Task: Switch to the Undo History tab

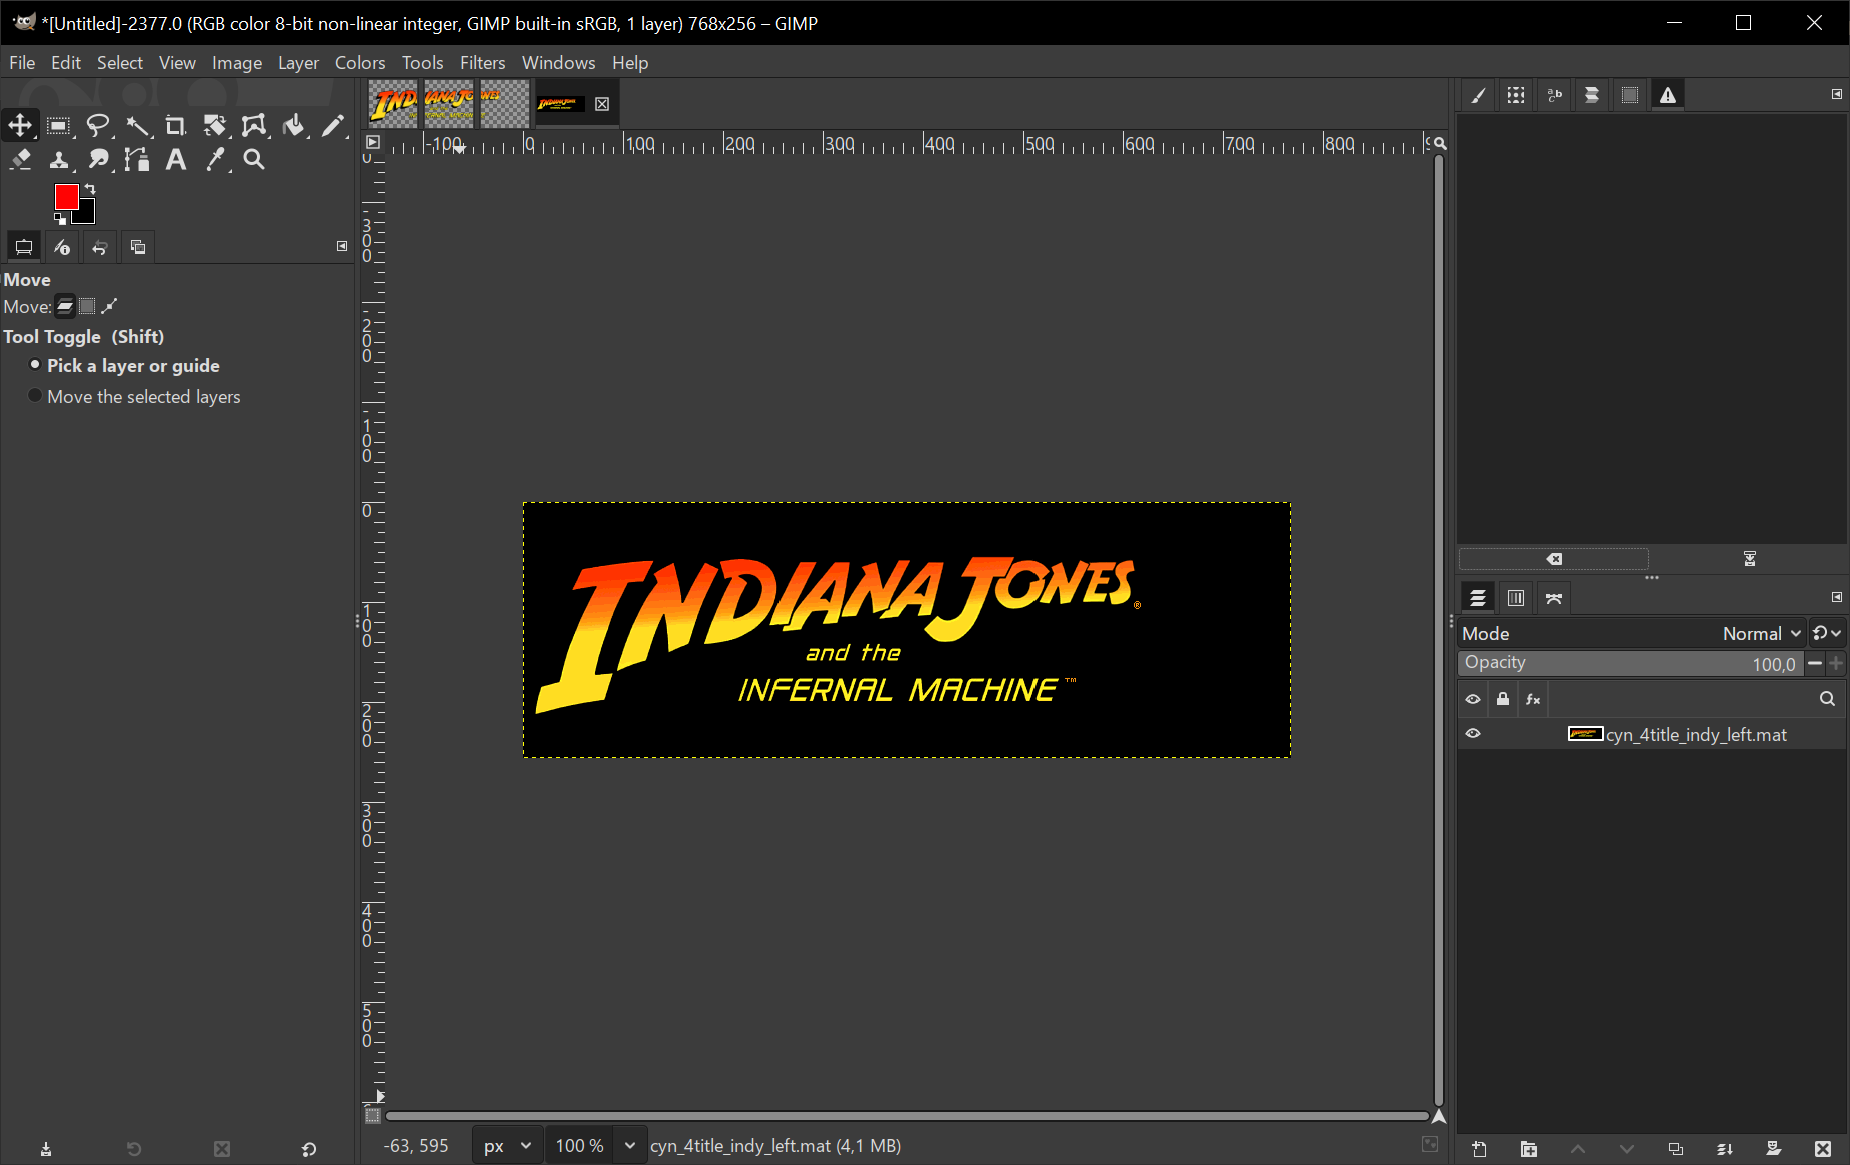Action: [99, 247]
